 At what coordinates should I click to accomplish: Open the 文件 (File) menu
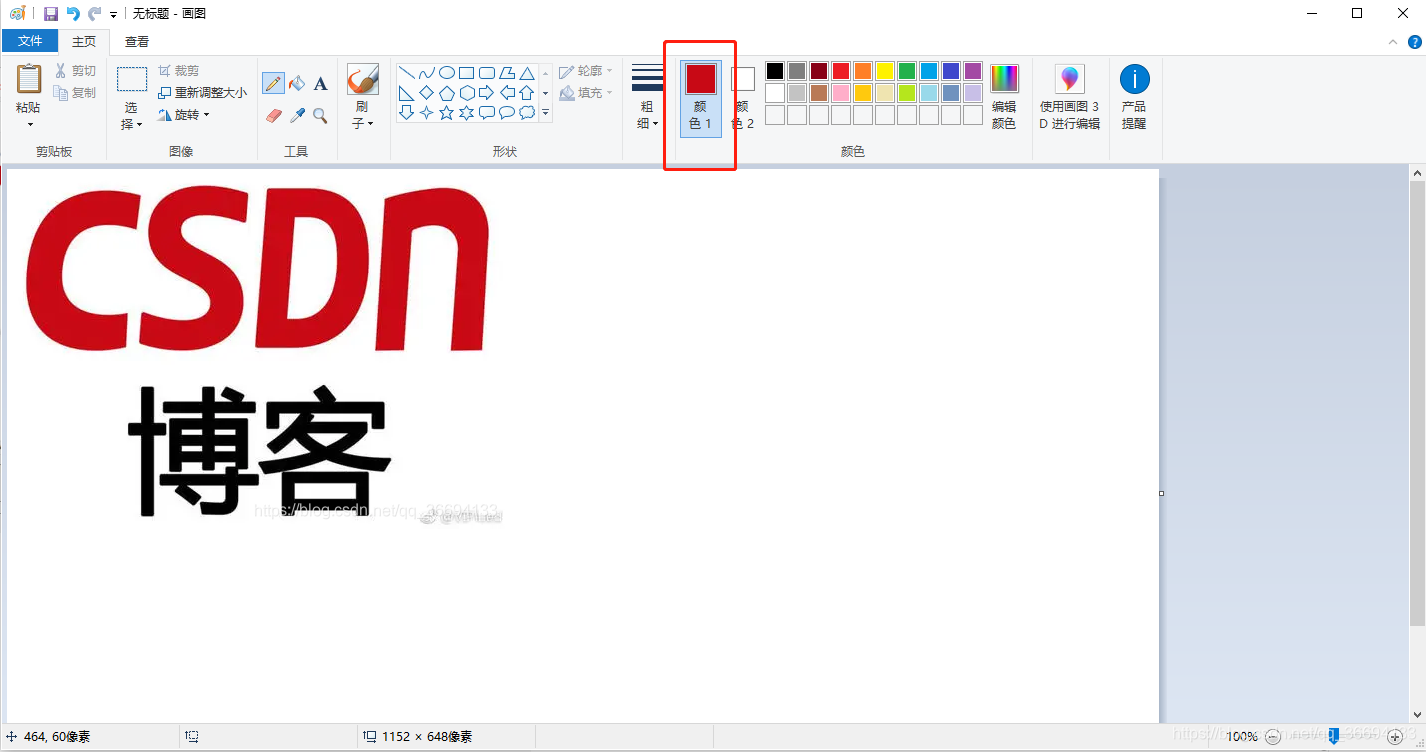pyautogui.click(x=30, y=41)
